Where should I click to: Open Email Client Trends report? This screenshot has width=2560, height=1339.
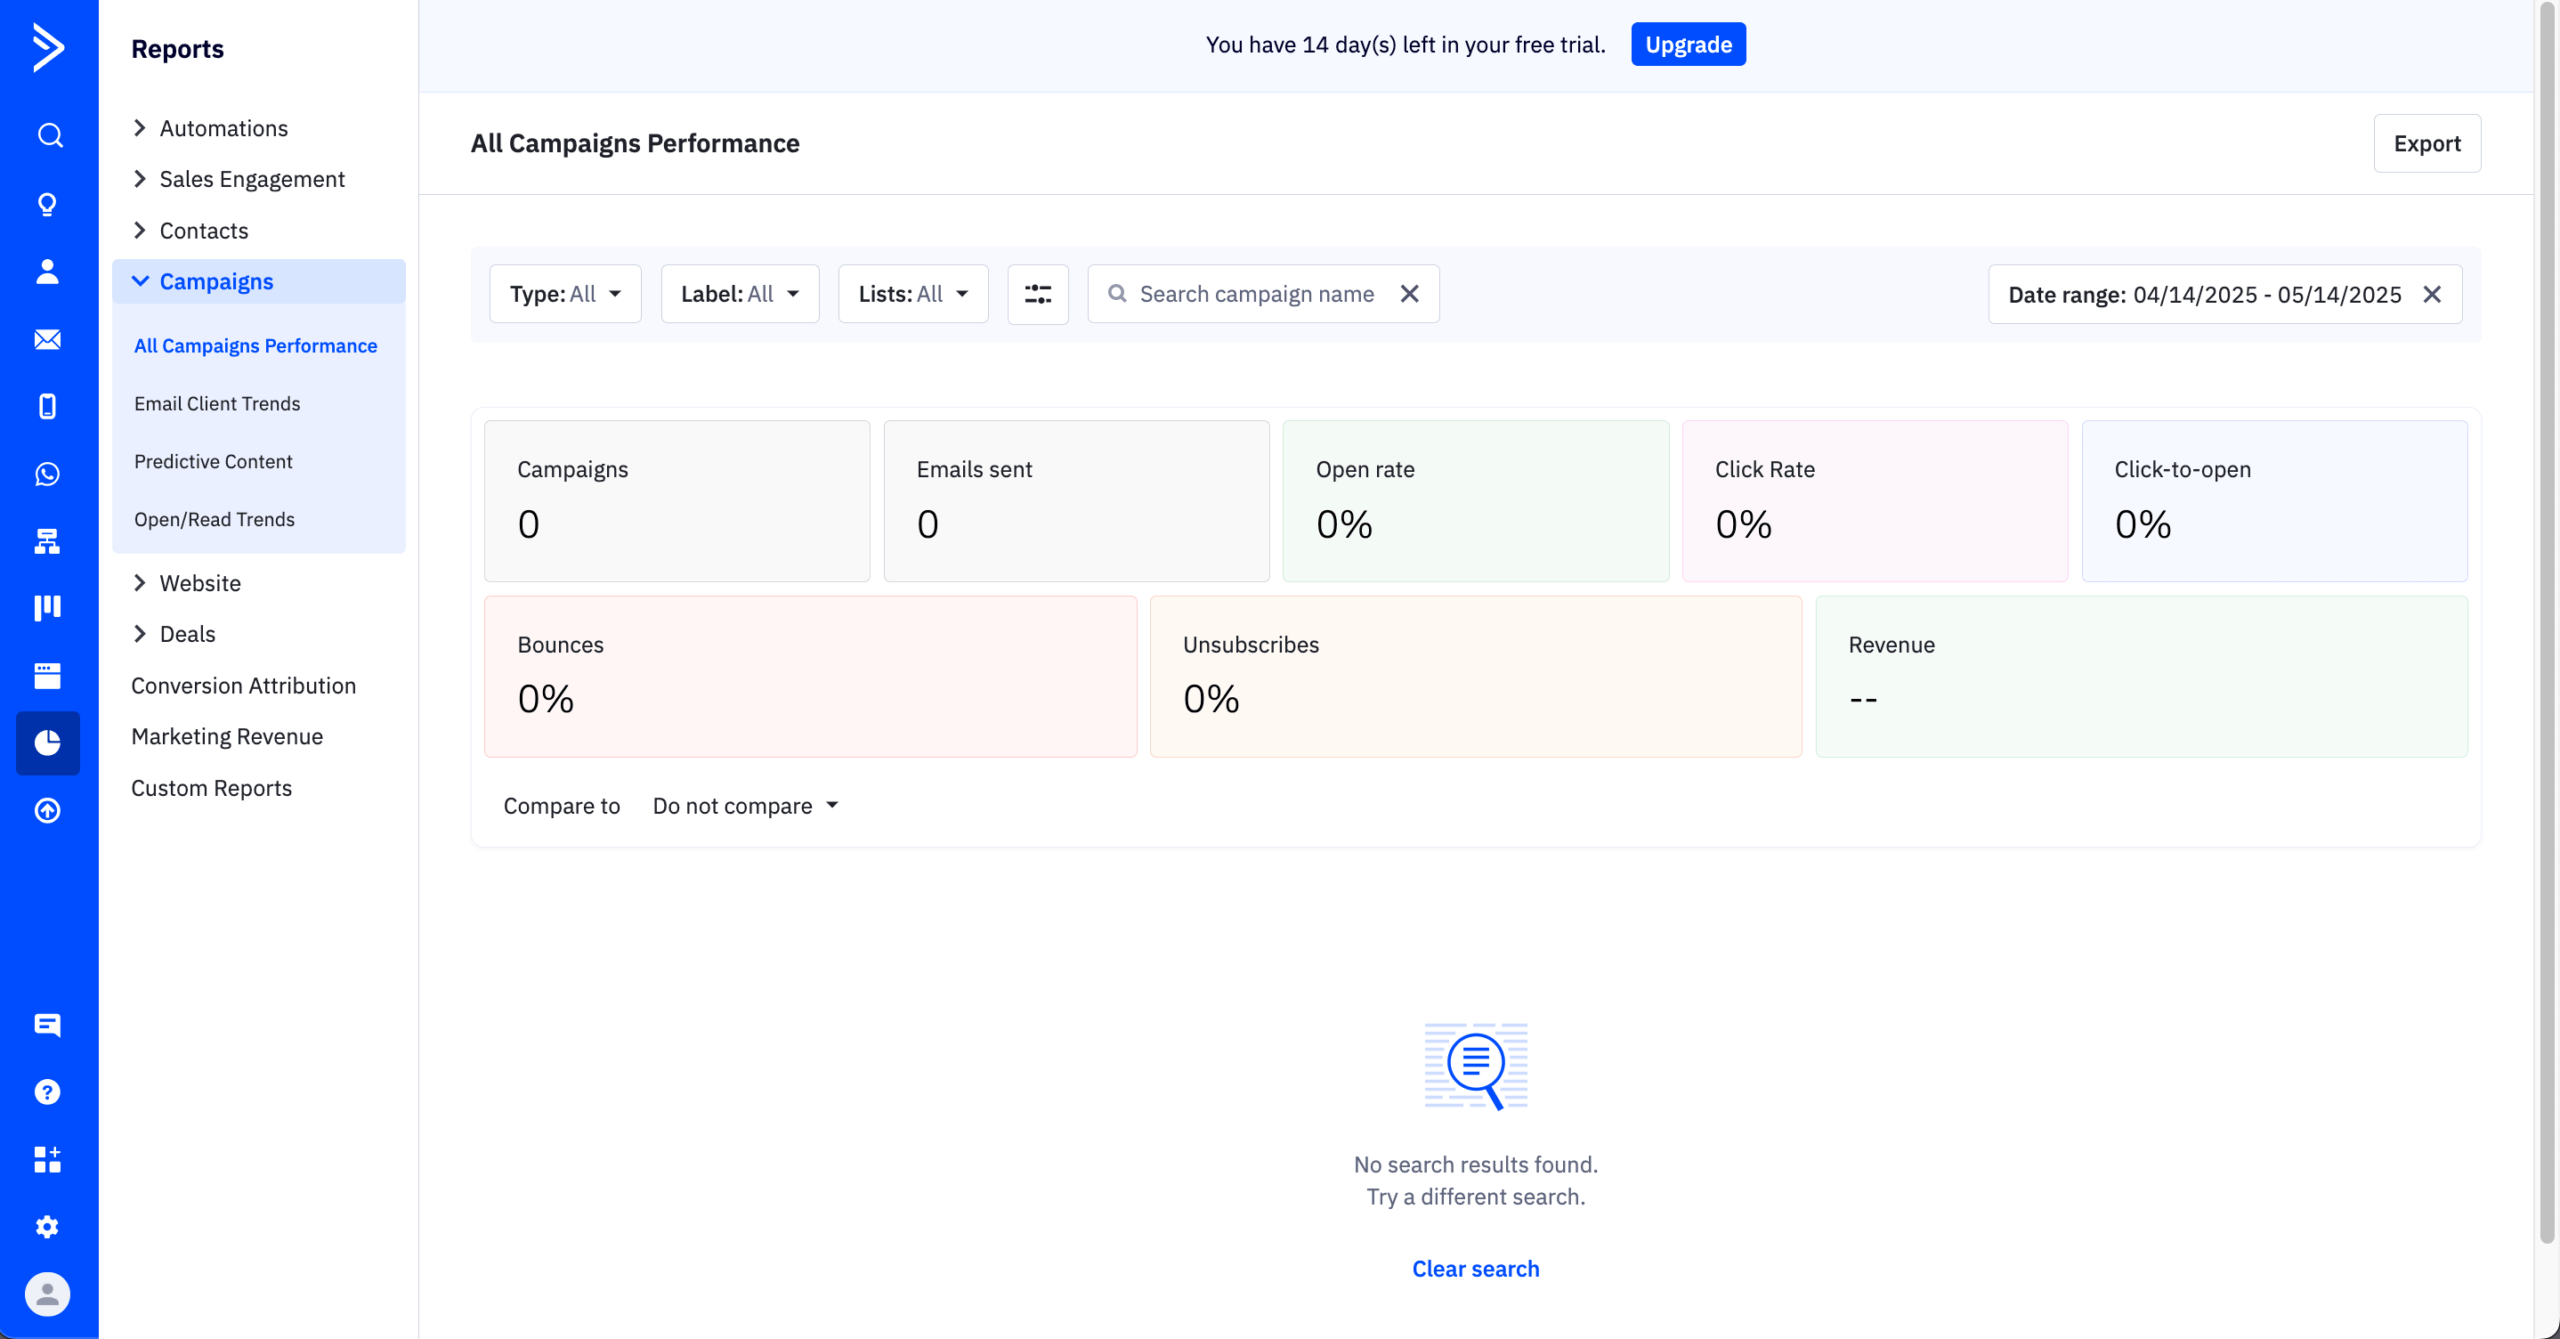[217, 404]
